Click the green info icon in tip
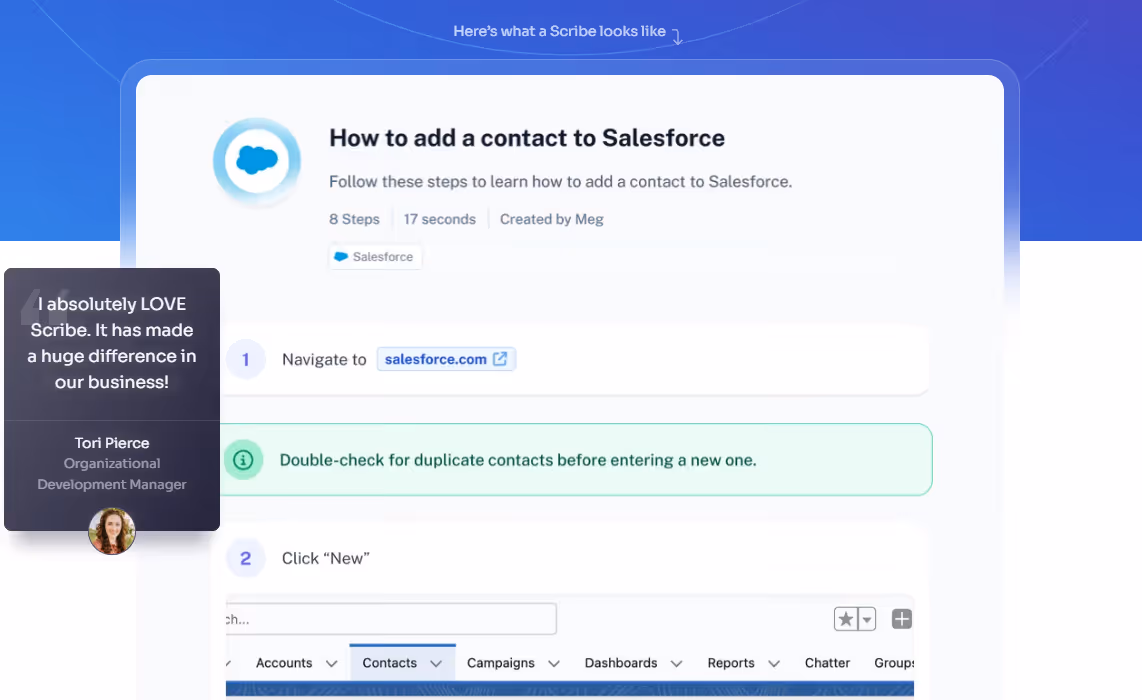 pos(243,460)
